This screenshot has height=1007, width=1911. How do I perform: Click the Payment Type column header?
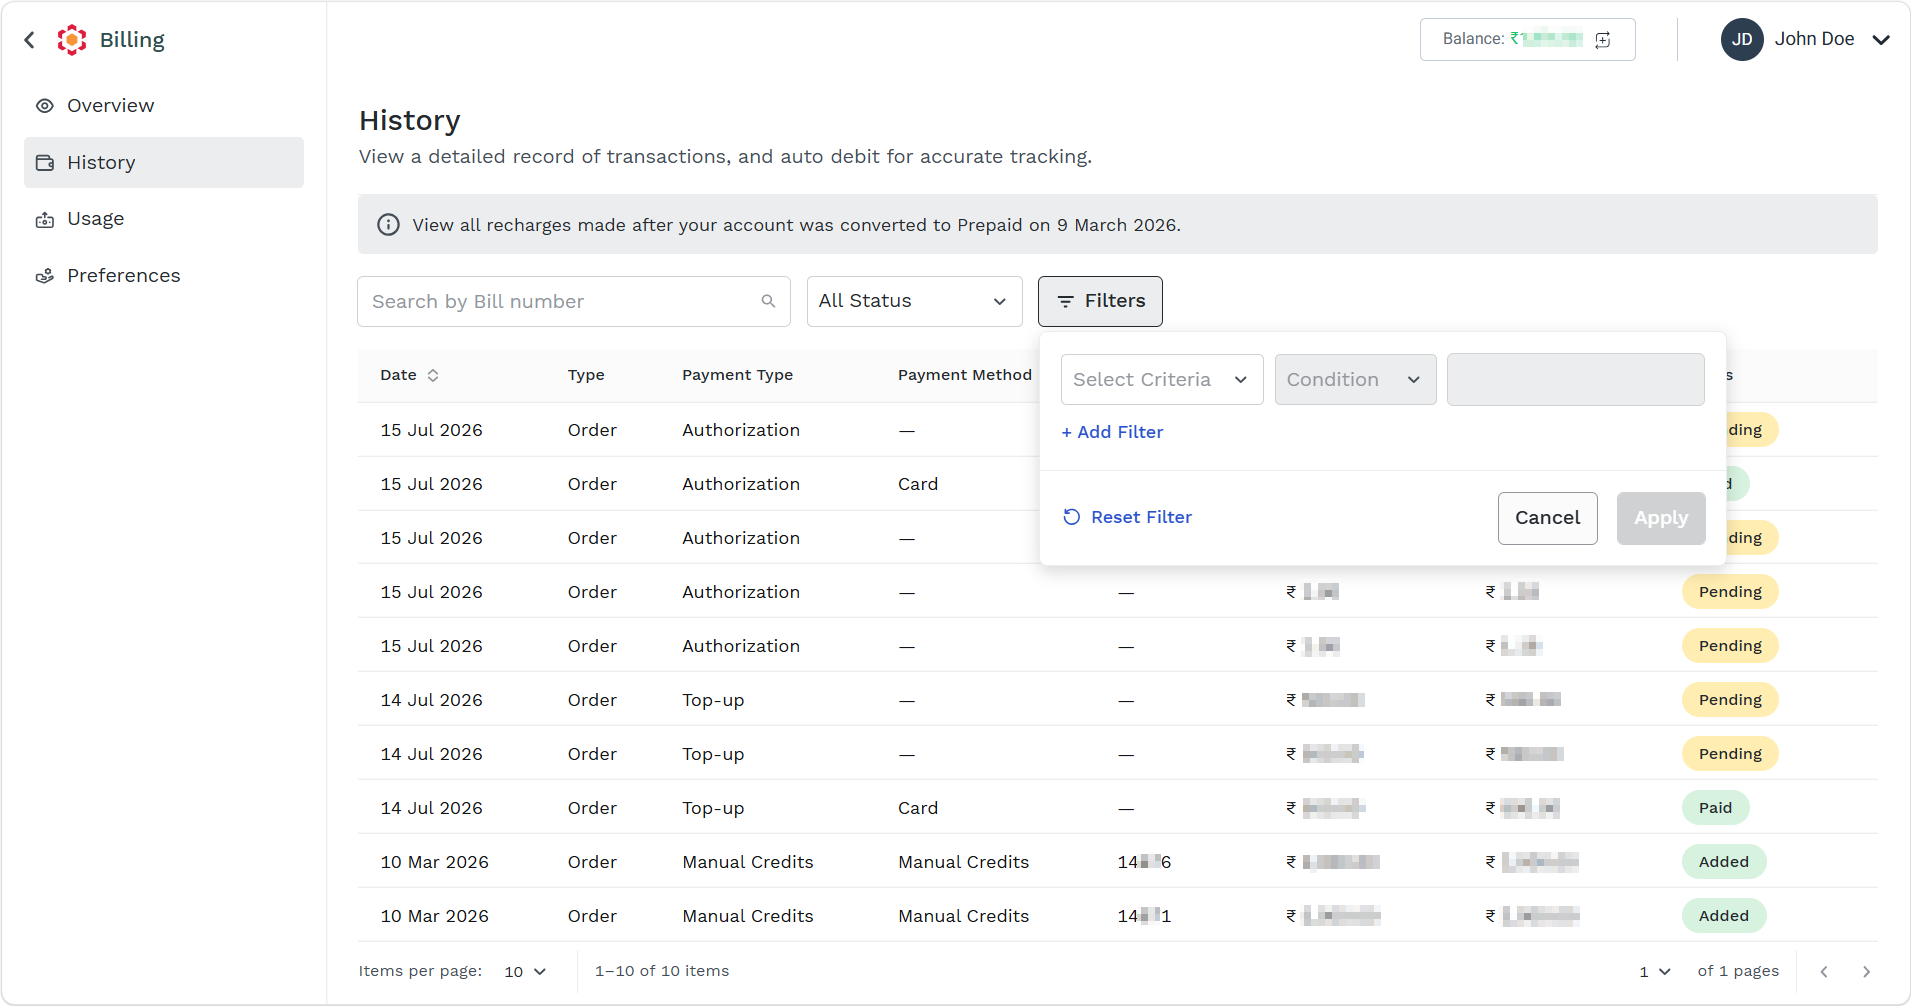[x=737, y=375]
